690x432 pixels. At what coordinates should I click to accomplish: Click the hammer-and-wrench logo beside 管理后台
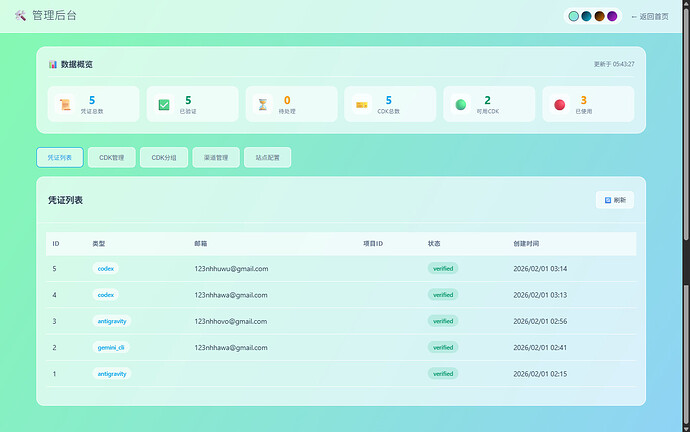(x=20, y=16)
